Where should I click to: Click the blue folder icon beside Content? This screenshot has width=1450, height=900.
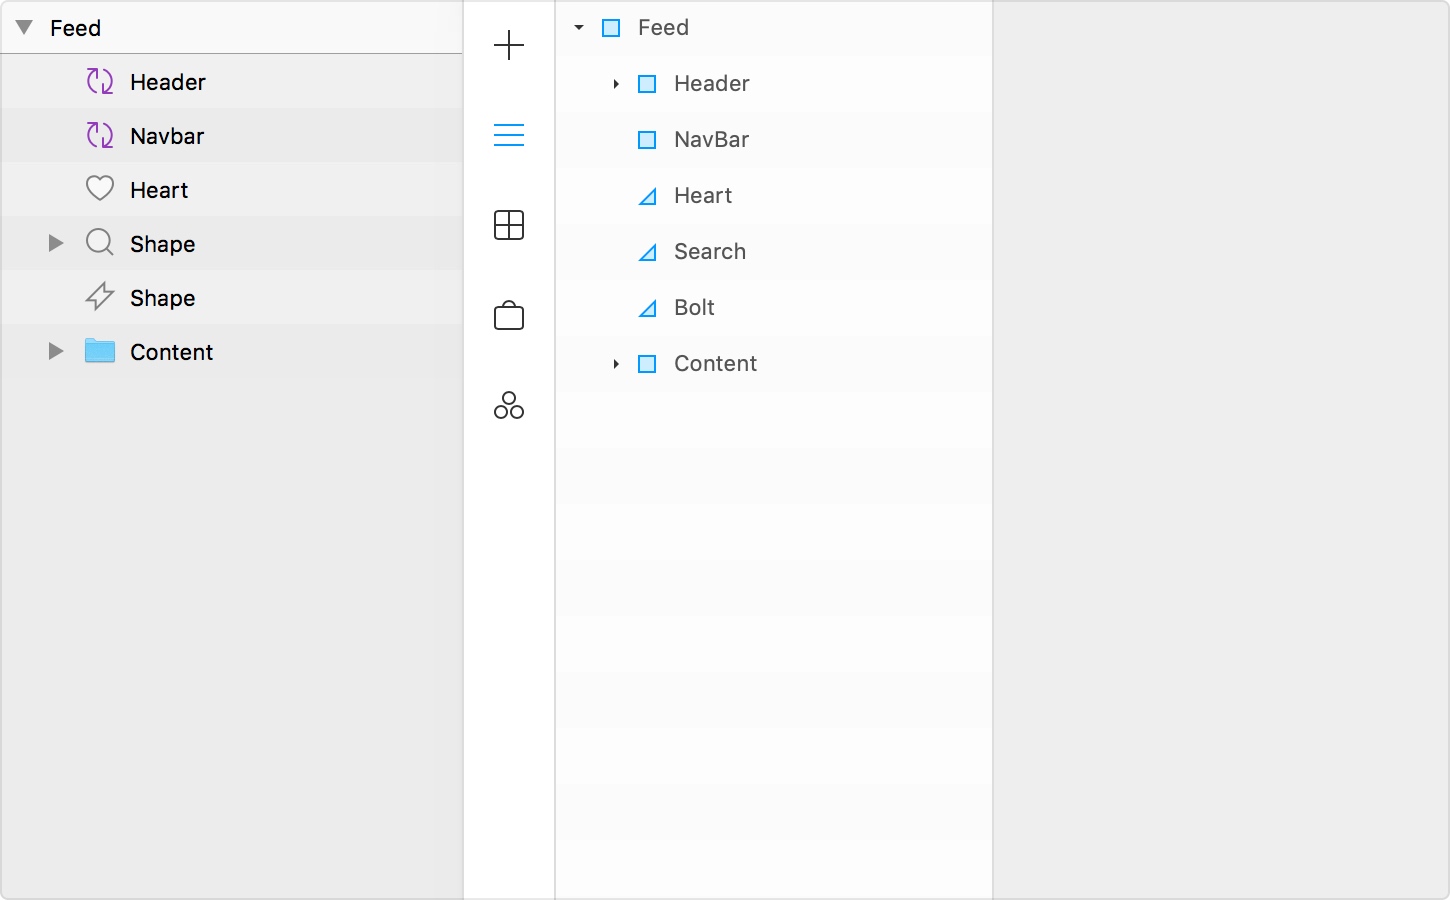(x=100, y=351)
